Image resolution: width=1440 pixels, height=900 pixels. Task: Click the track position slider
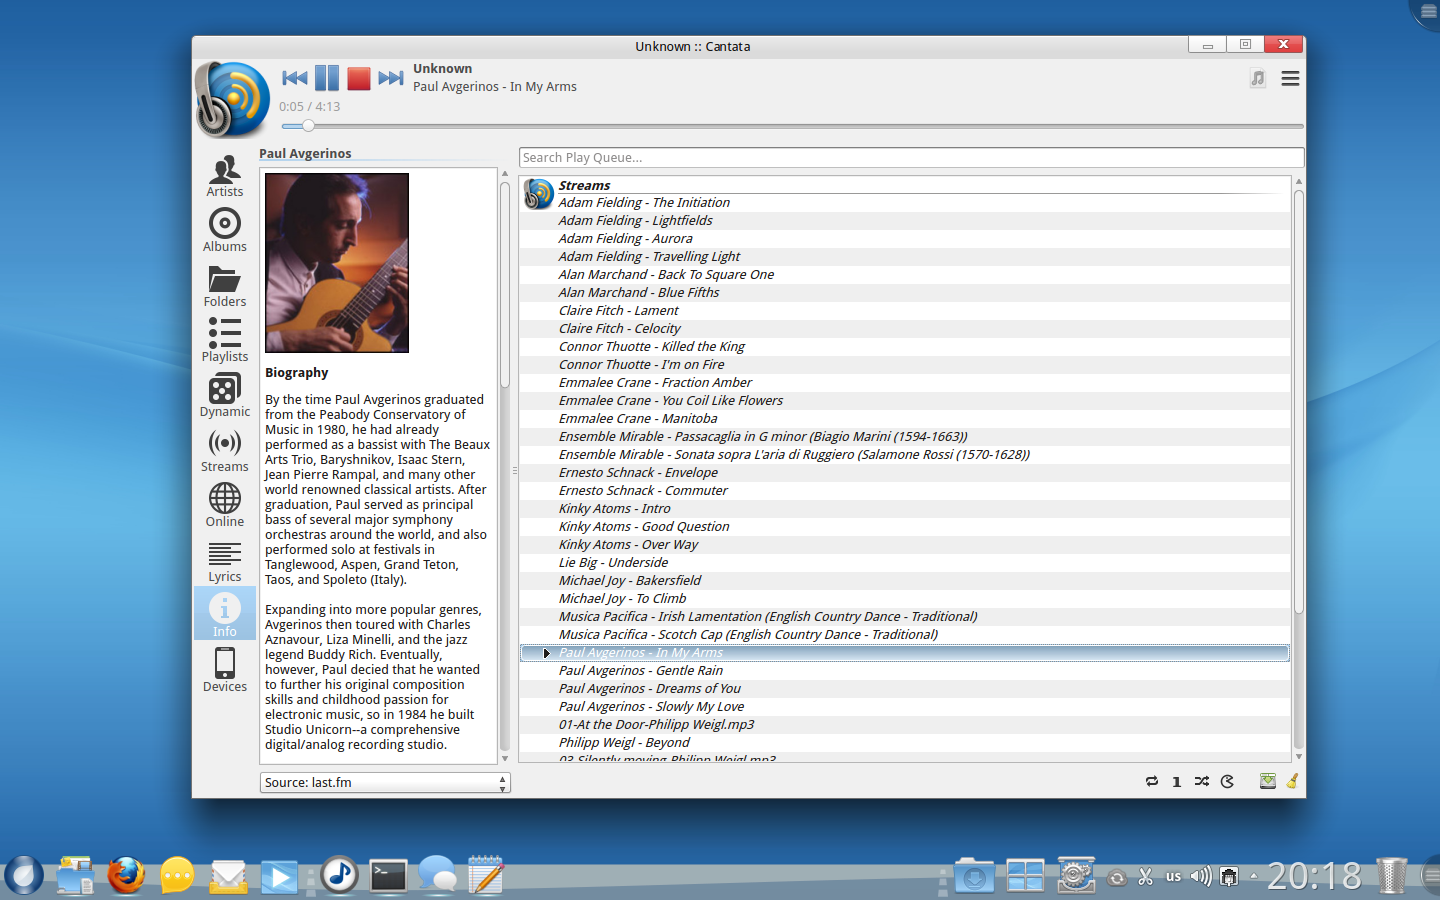point(792,126)
